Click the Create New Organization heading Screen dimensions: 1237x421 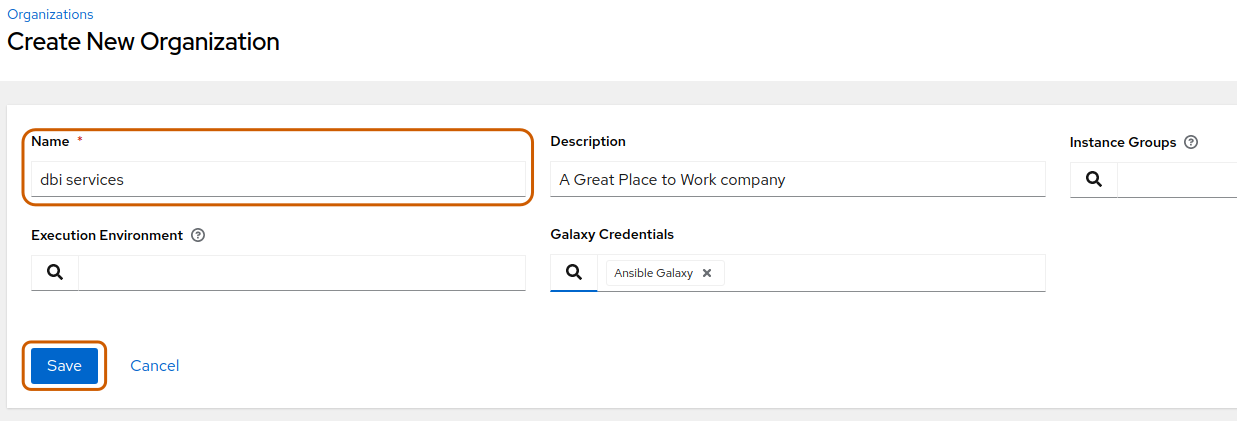coord(143,42)
